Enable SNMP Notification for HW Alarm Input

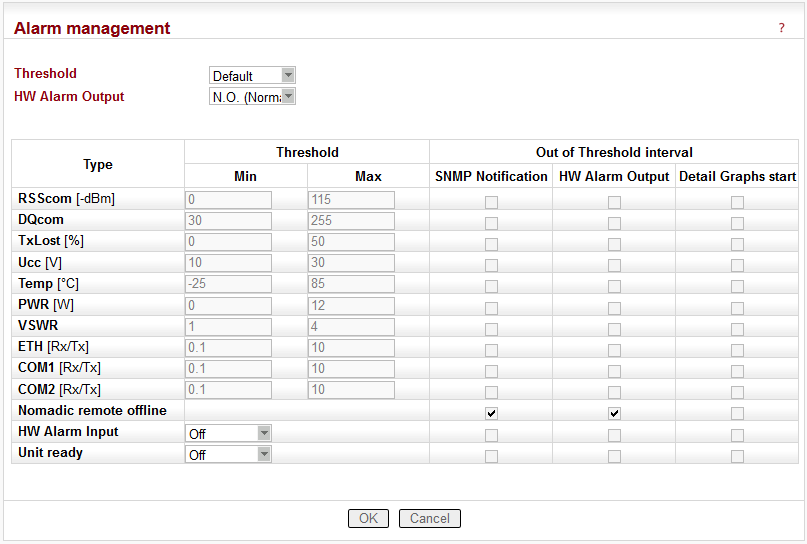(x=492, y=435)
